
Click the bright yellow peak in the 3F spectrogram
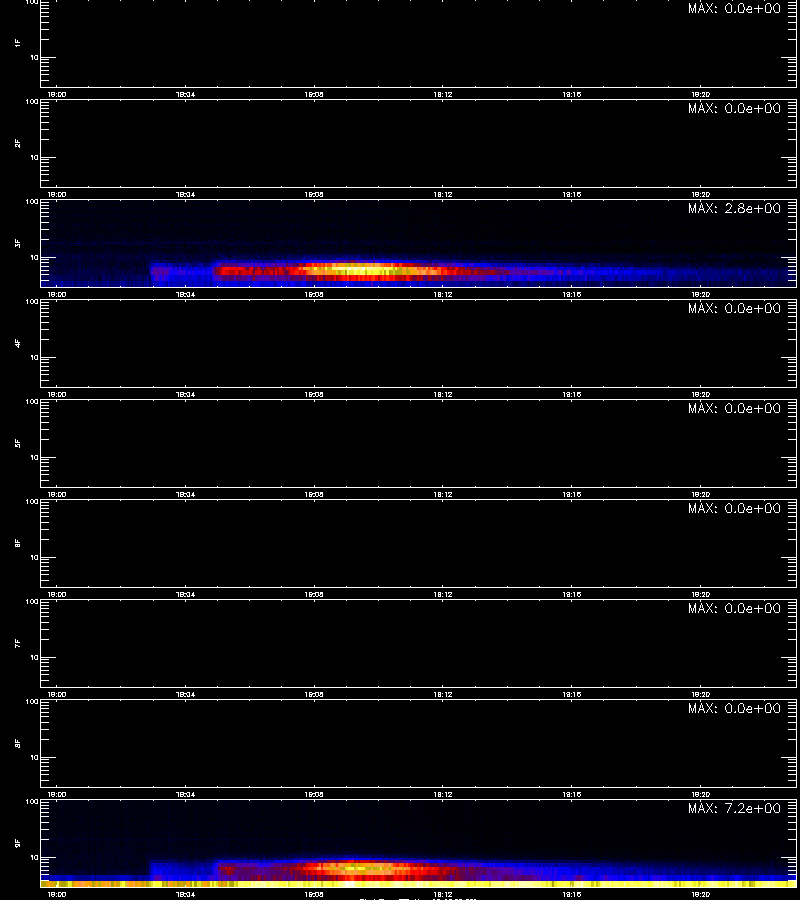click(362, 270)
